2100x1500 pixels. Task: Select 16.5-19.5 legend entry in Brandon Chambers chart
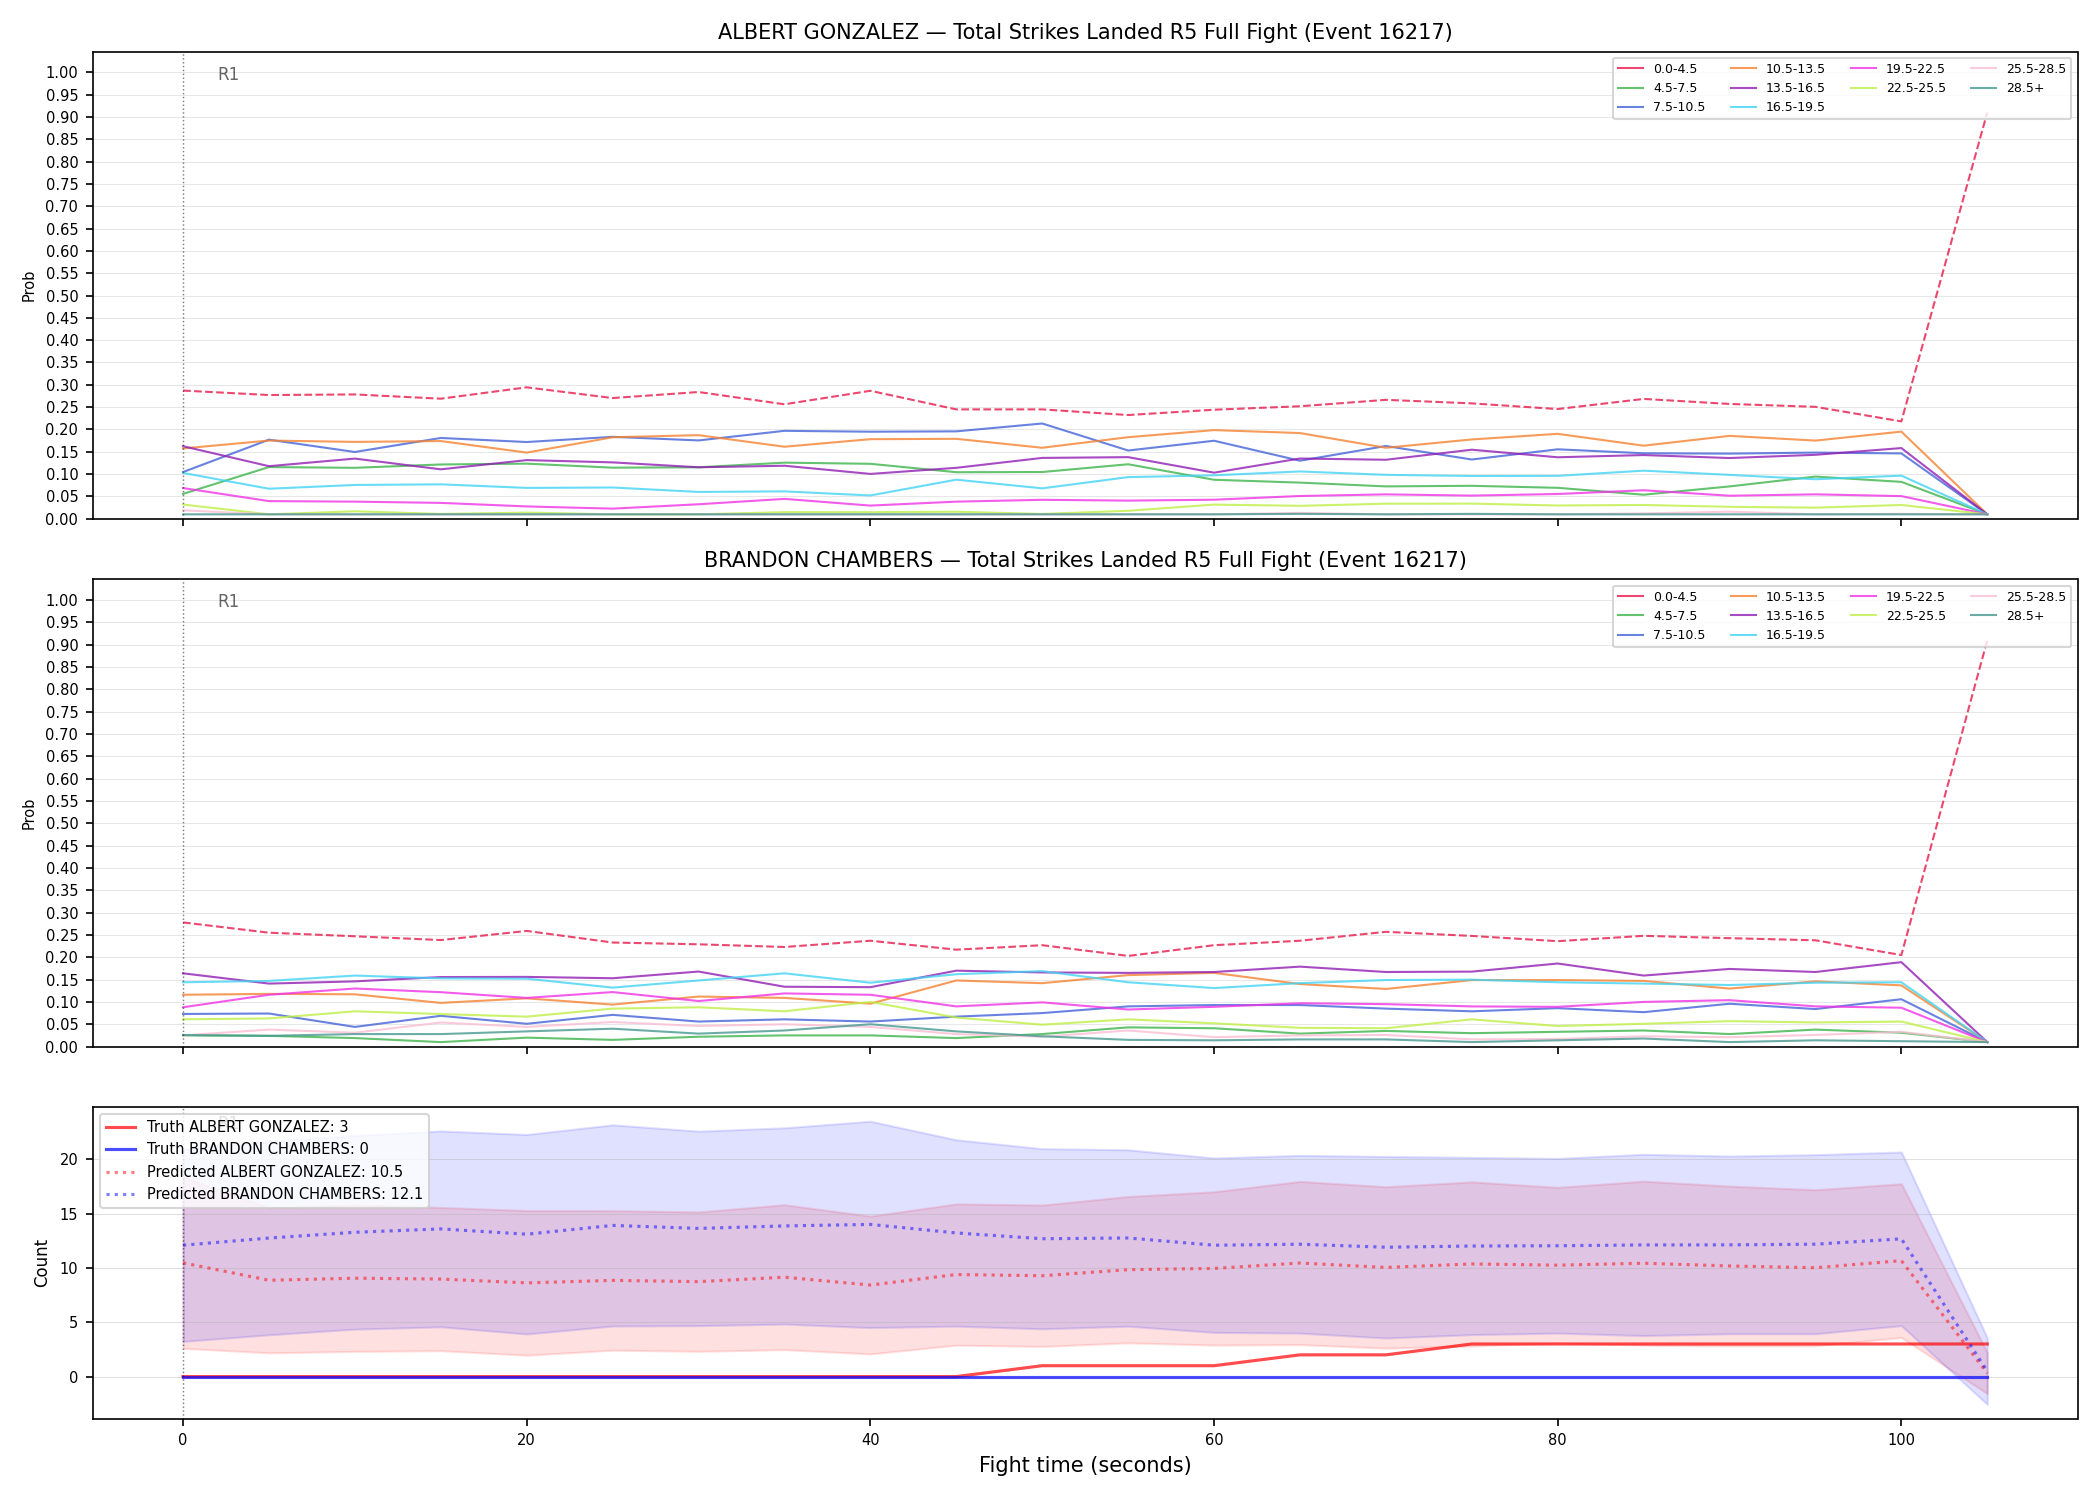coord(1777,635)
